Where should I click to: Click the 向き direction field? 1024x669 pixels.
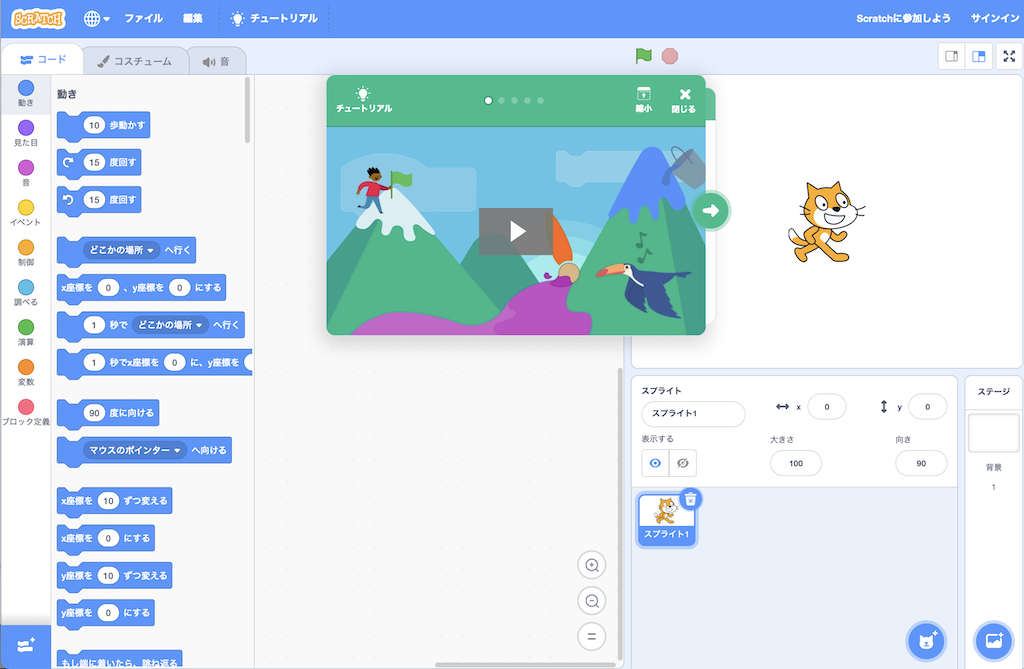coord(921,463)
